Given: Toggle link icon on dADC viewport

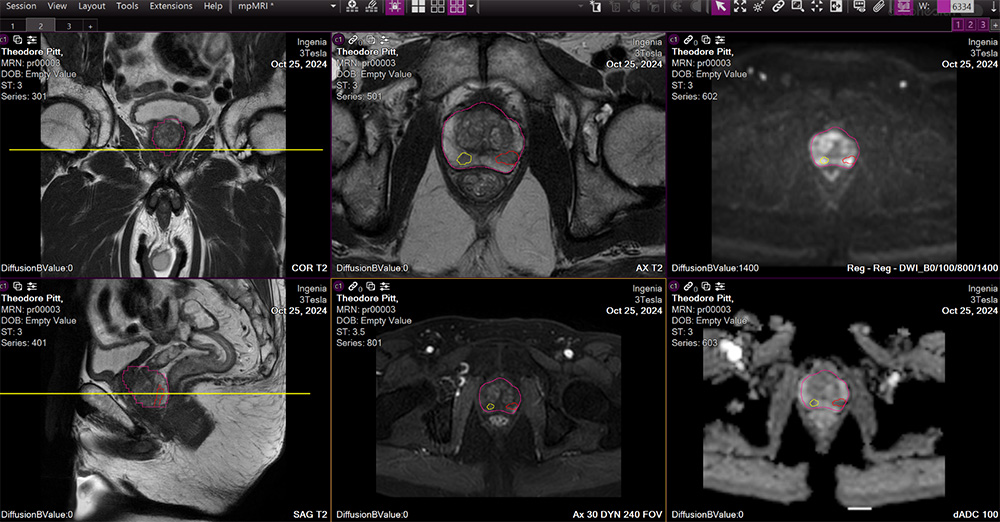Looking at the screenshot, I should click(689, 286).
